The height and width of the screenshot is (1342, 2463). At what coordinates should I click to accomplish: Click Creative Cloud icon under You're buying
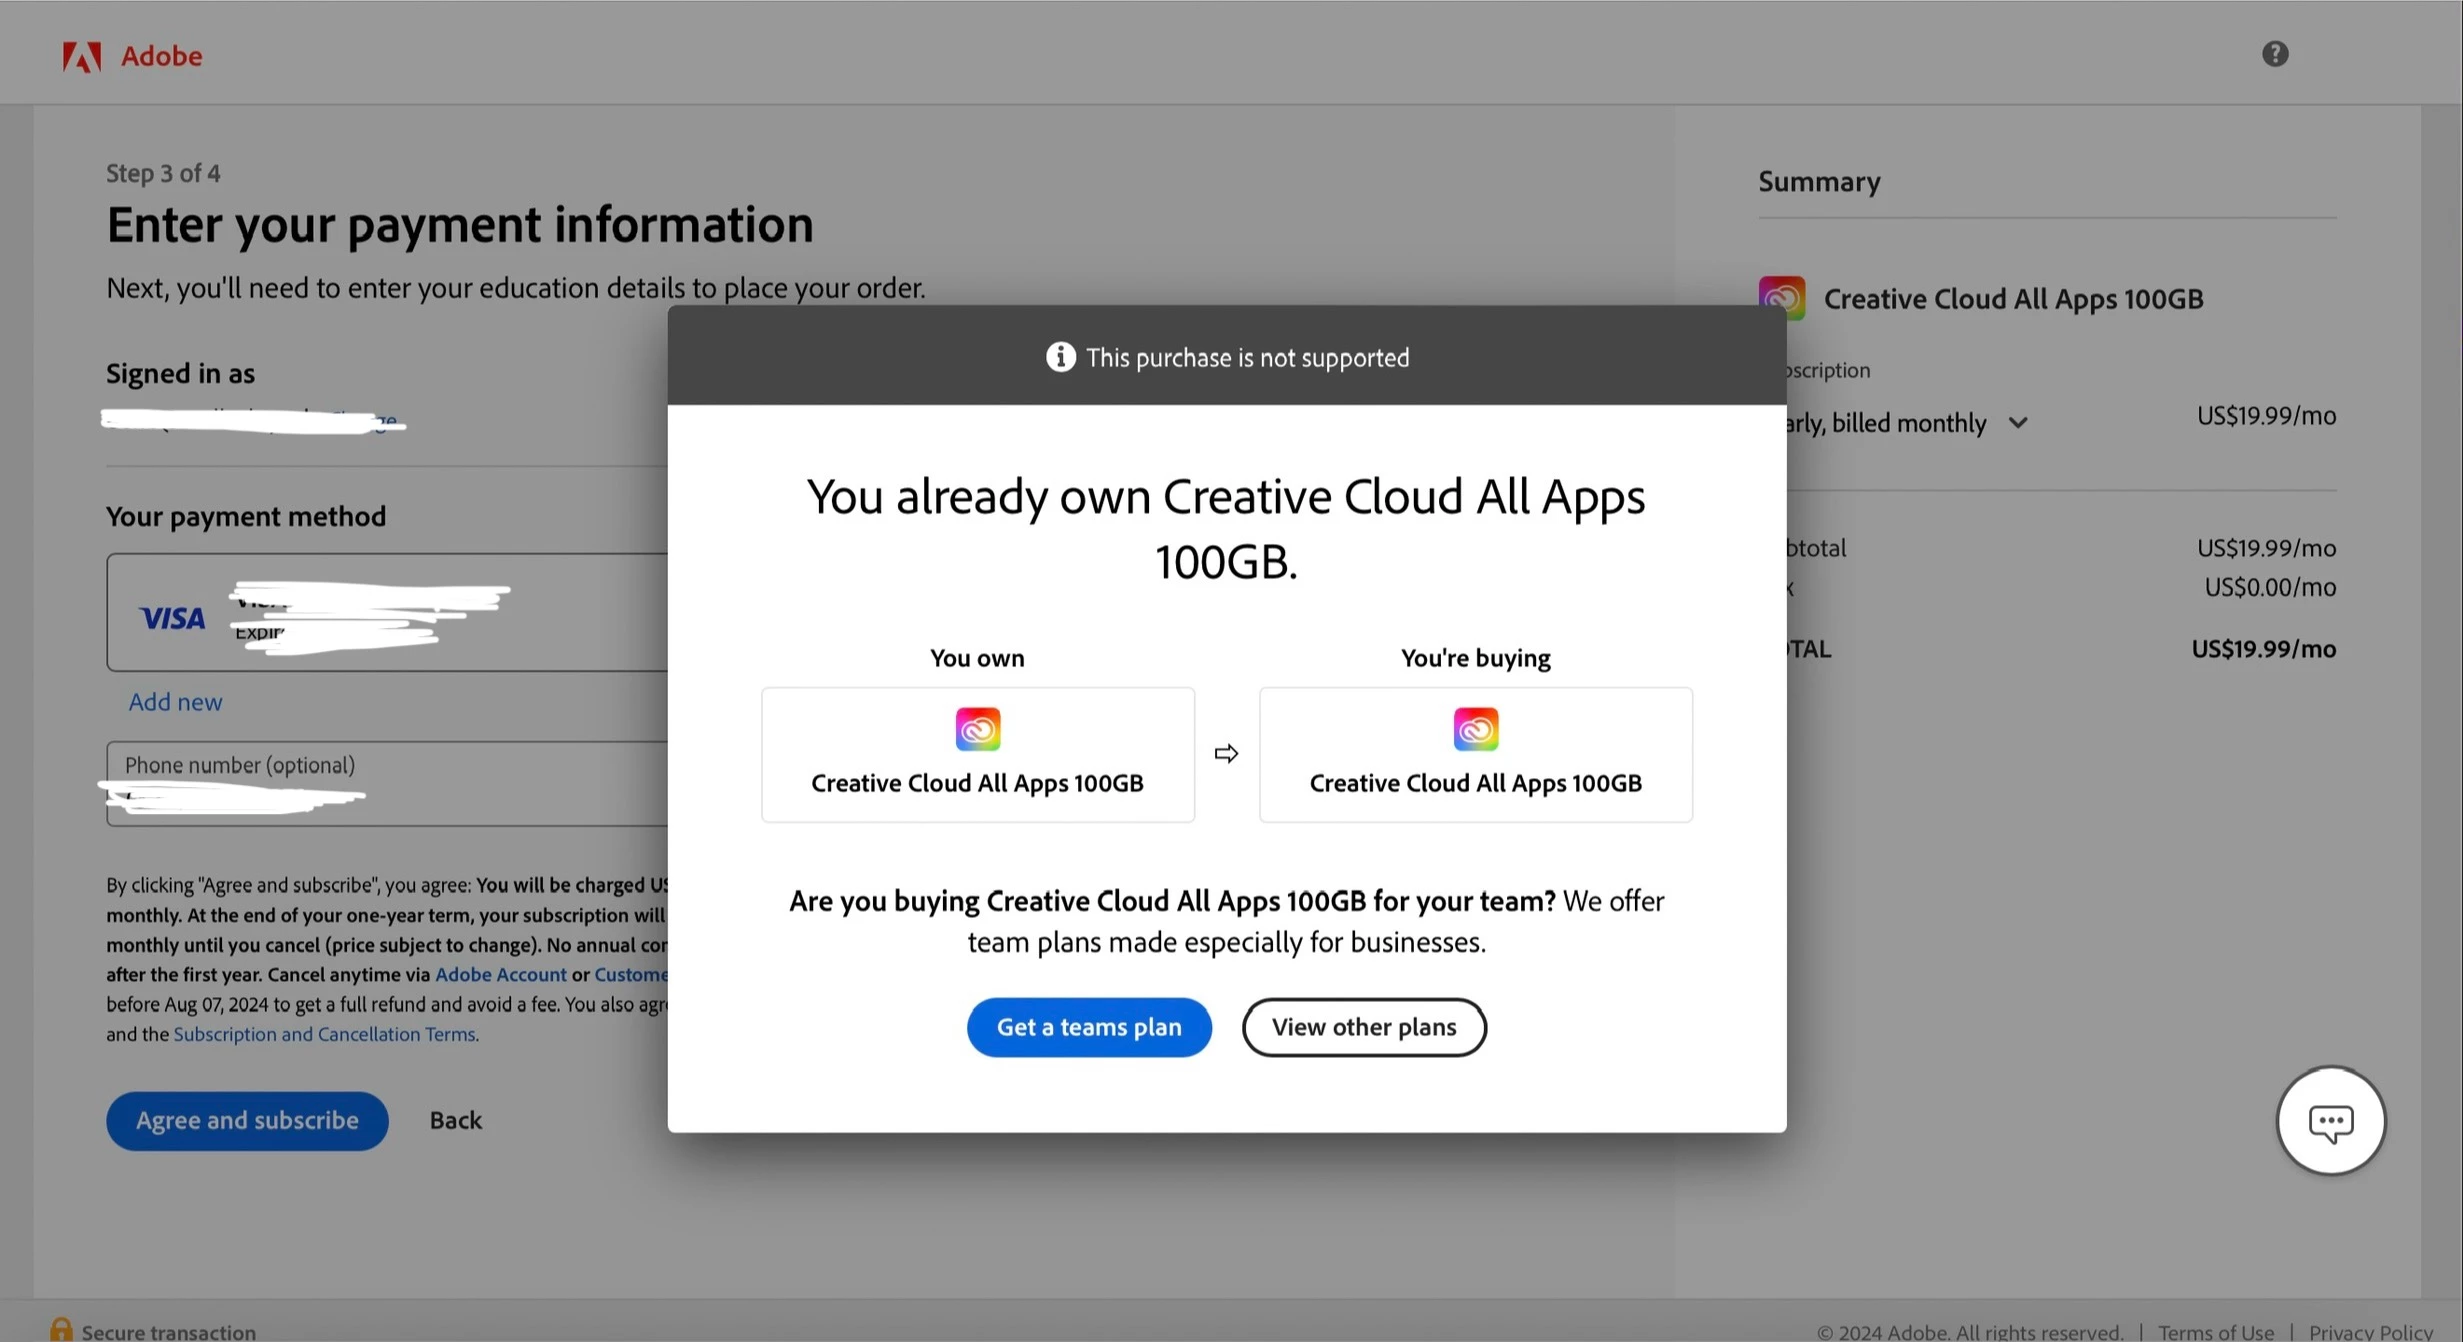[1475, 729]
